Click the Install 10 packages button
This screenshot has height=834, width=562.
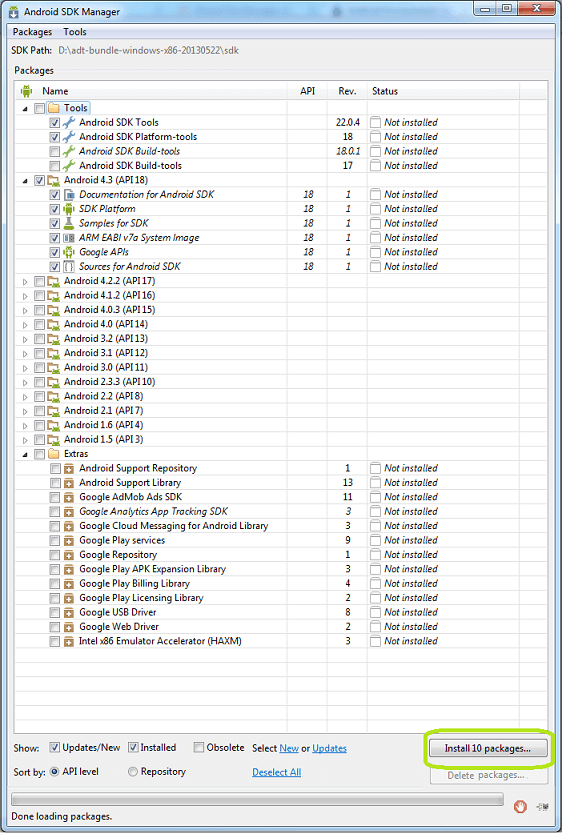[x=488, y=748]
